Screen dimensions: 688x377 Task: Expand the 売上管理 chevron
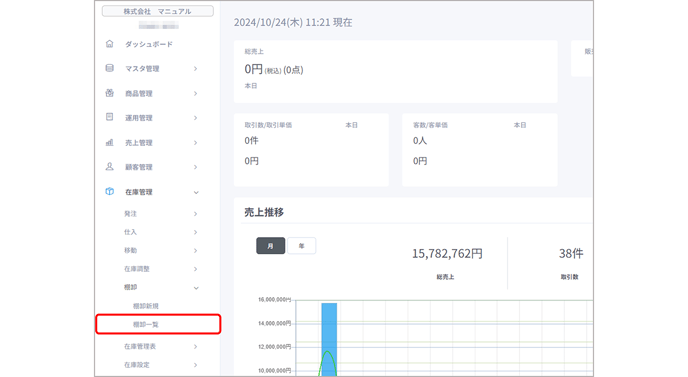196,143
